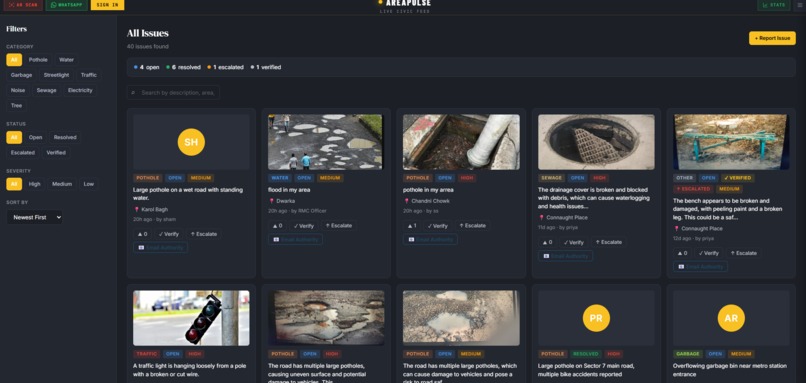
Task: Filter by Traffic category
Action: coord(88,75)
